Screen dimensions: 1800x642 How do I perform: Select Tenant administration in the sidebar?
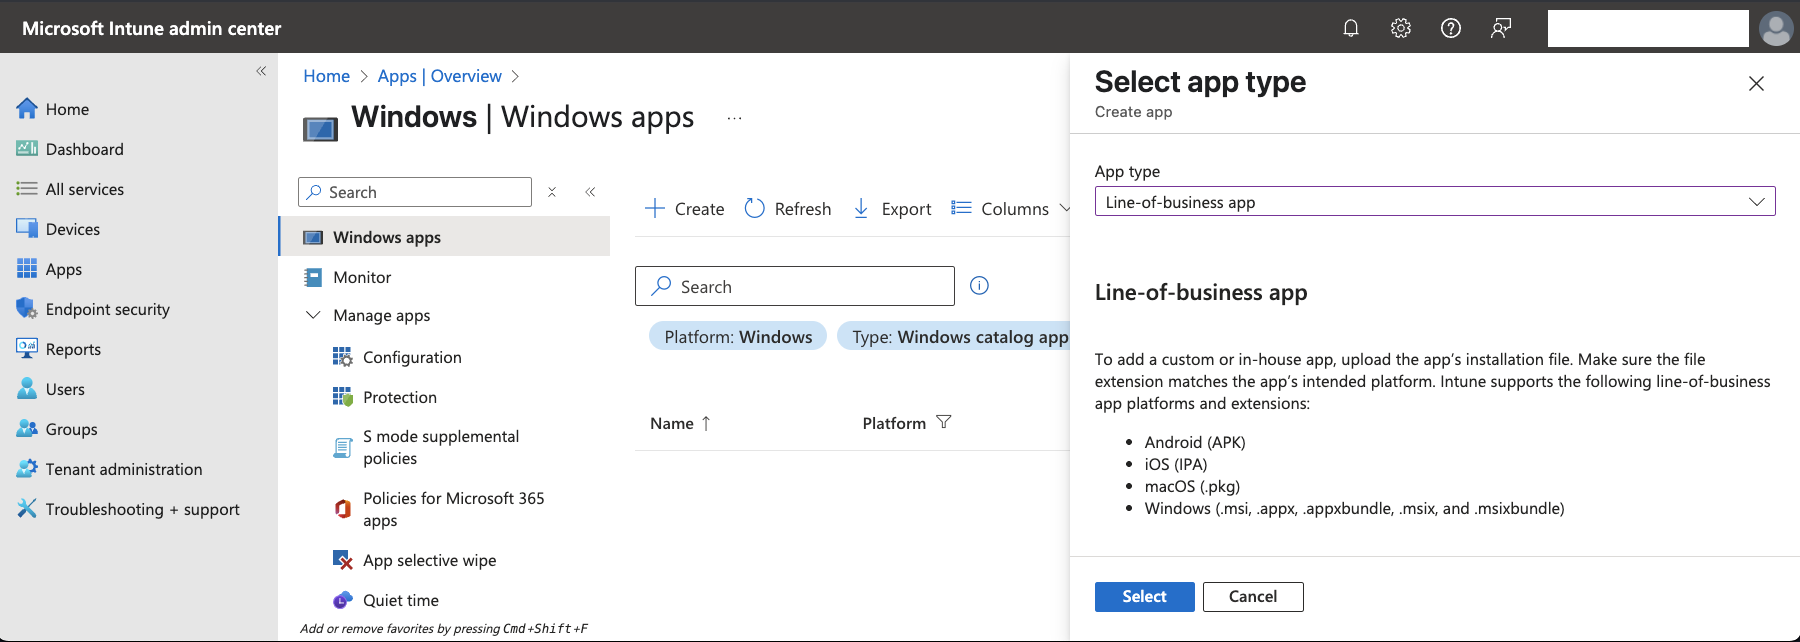click(123, 469)
